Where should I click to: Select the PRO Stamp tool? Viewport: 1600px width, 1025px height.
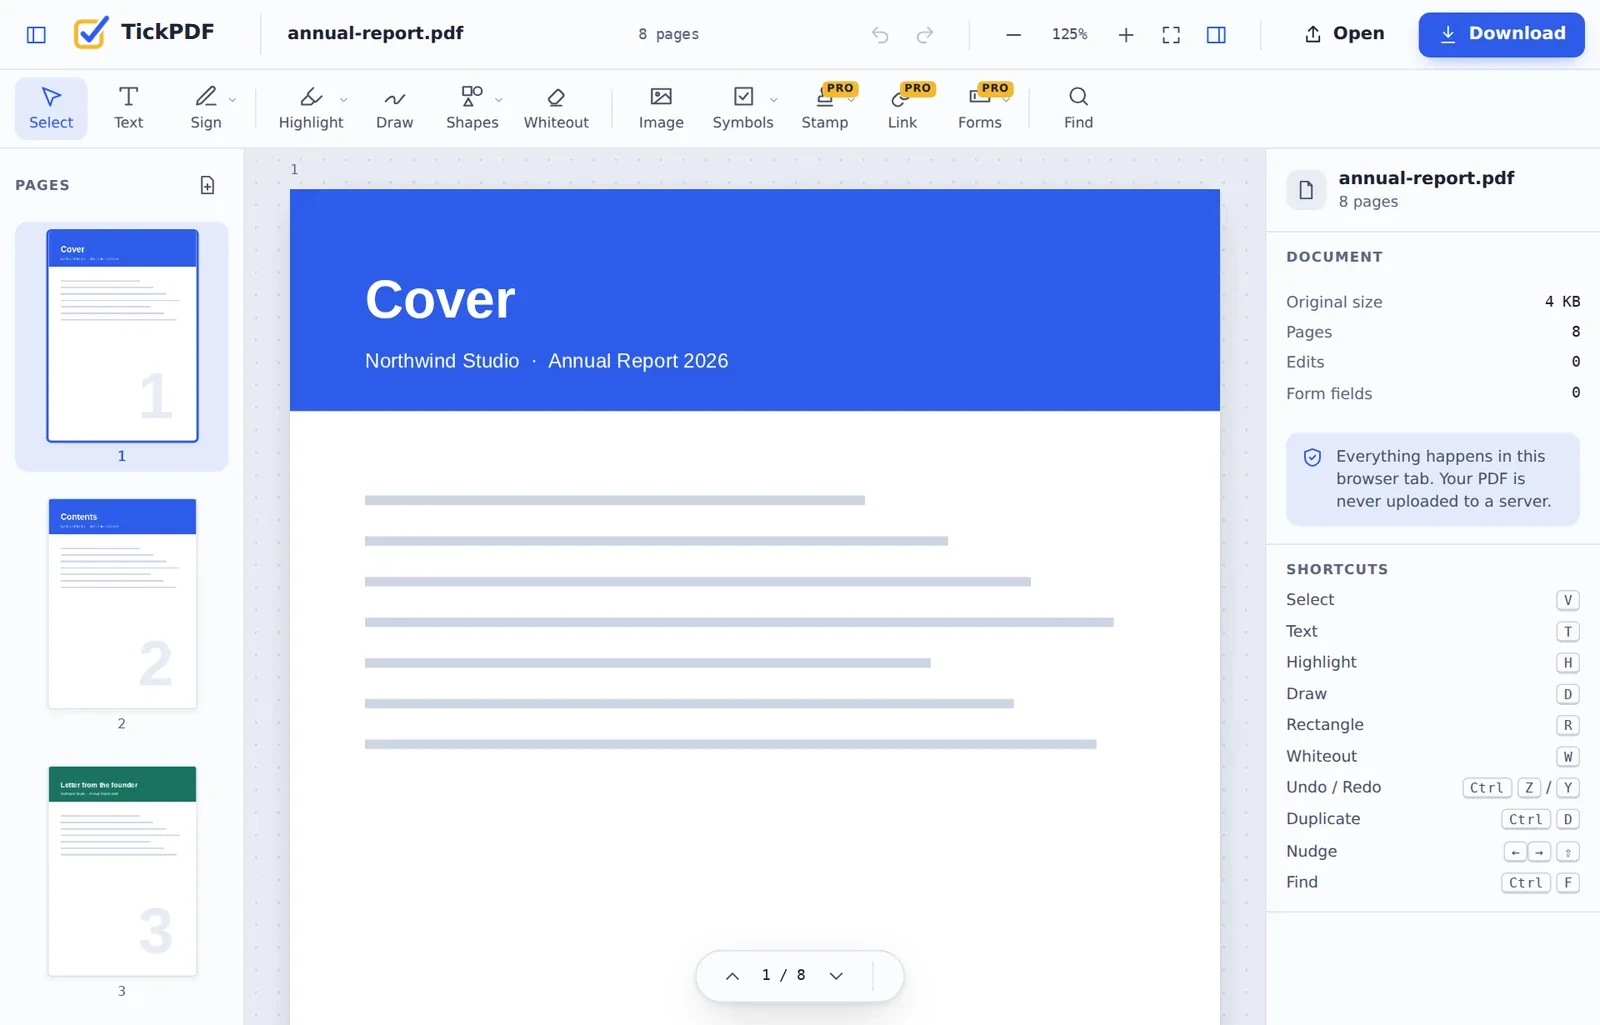point(825,108)
